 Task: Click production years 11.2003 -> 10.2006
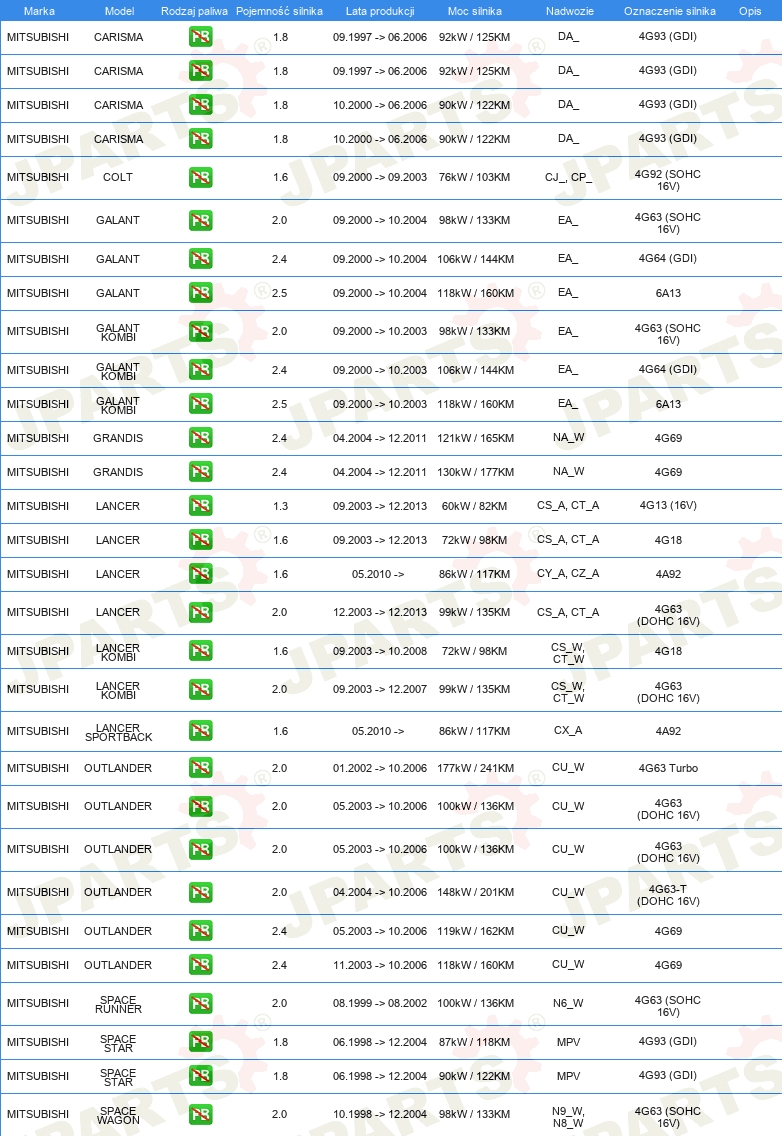380,965
